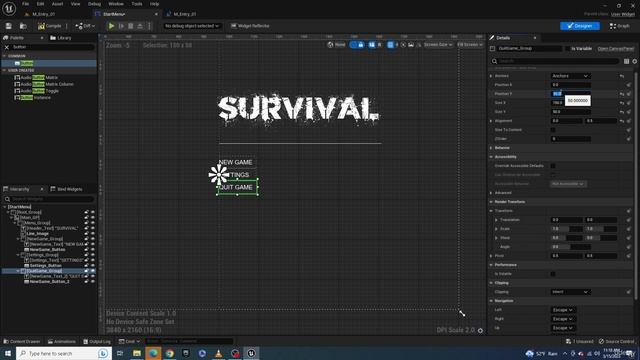Open the File menu
This screenshot has height=360, width=640.
25,4
